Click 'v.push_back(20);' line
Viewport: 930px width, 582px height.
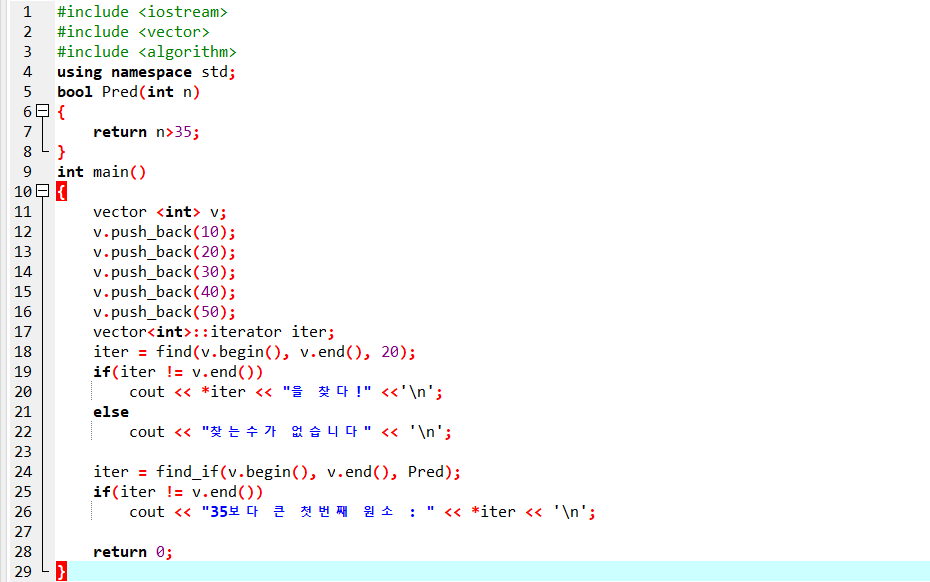(x=164, y=252)
